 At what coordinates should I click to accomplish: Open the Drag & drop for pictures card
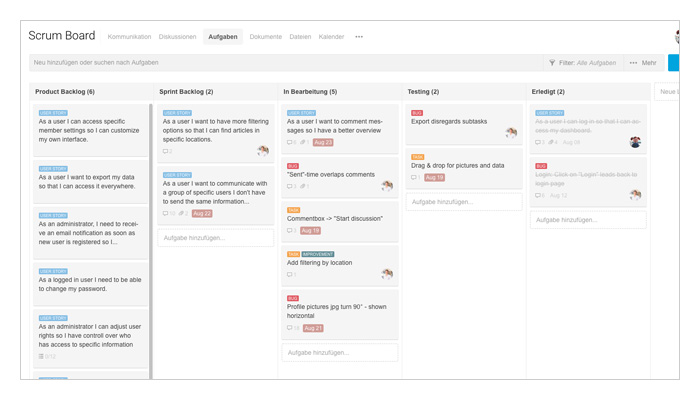coord(464,168)
